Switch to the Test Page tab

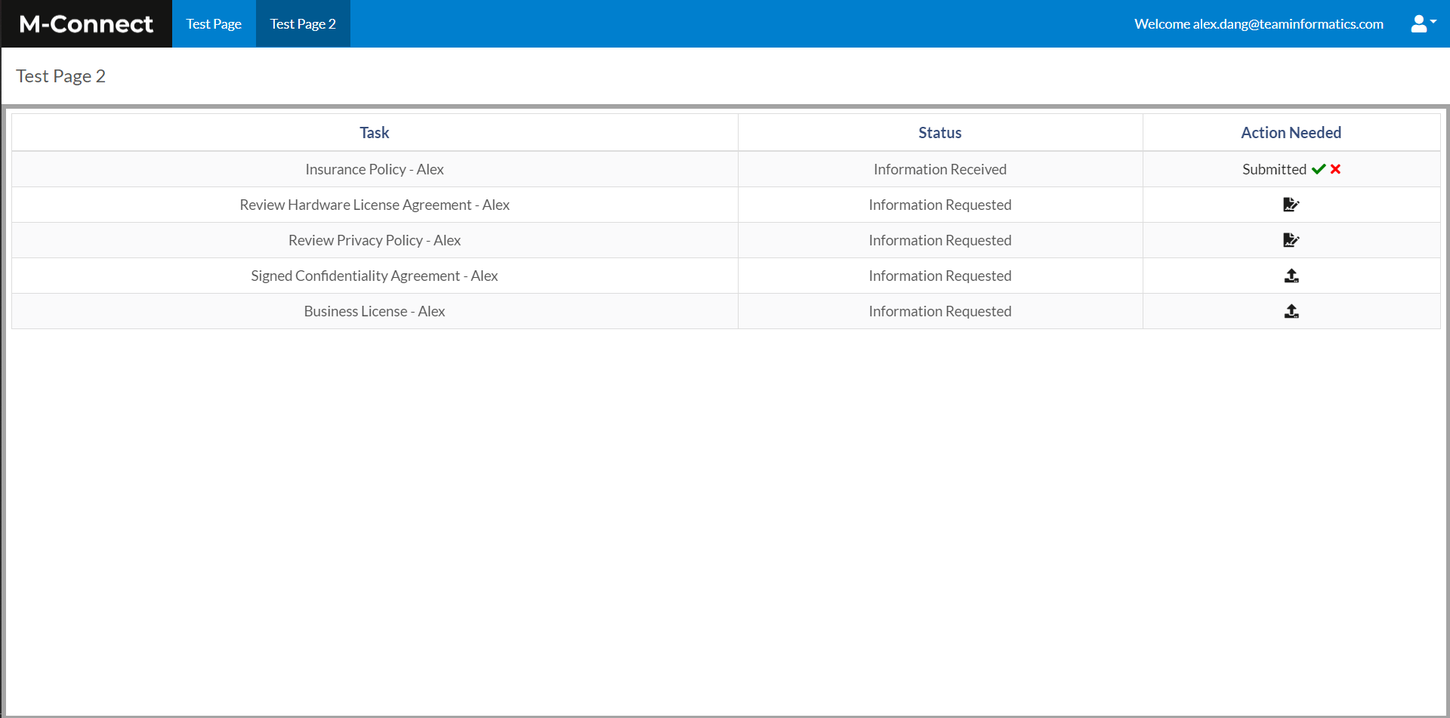click(213, 23)
